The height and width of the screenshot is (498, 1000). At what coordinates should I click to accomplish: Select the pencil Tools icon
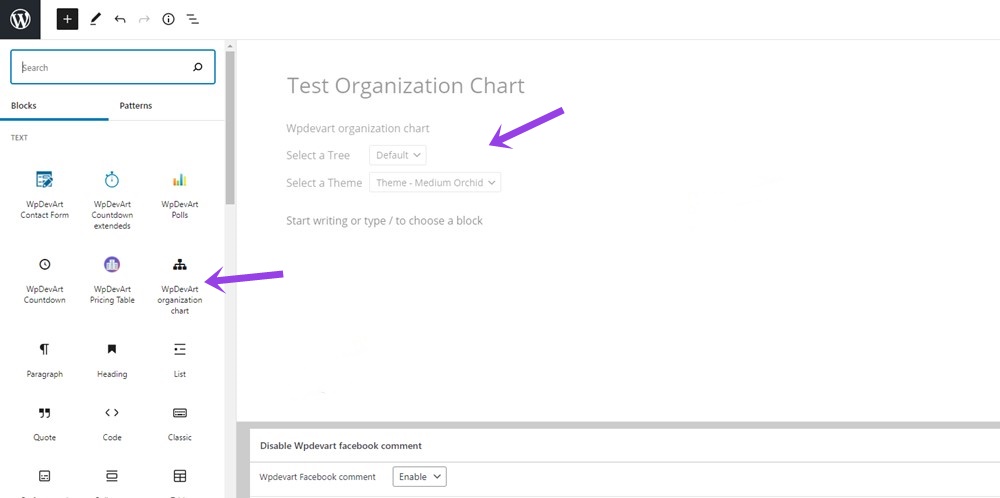click(x=95, y=19)
